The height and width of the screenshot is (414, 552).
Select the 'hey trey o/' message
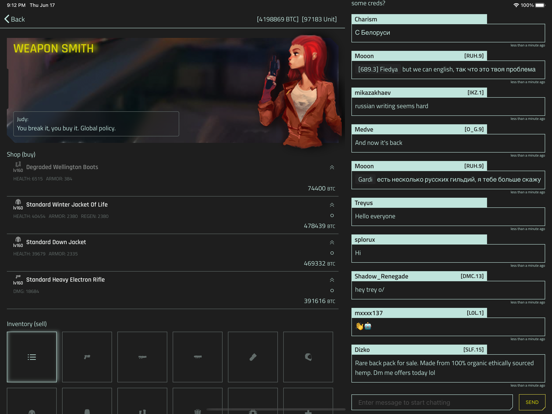click(448, 289)
